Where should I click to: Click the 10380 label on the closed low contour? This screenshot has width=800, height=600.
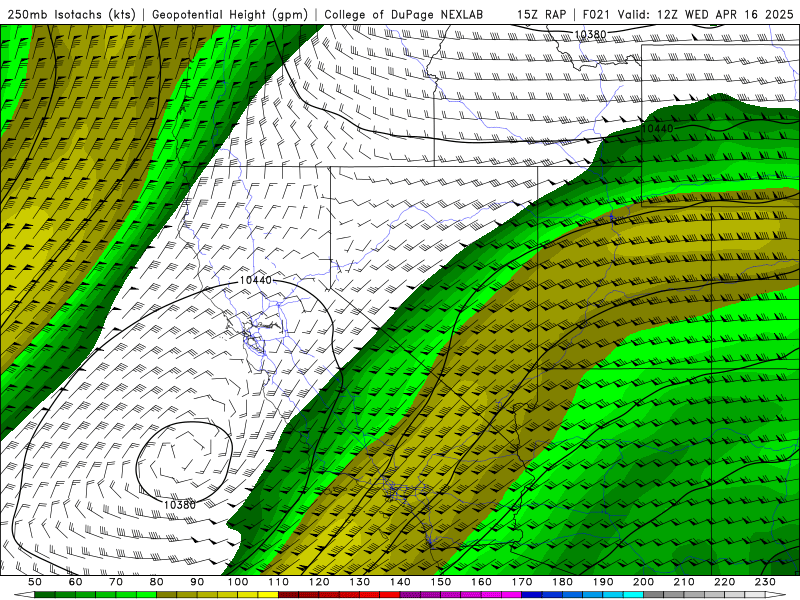pyautogui.click(x=180, y=505)
